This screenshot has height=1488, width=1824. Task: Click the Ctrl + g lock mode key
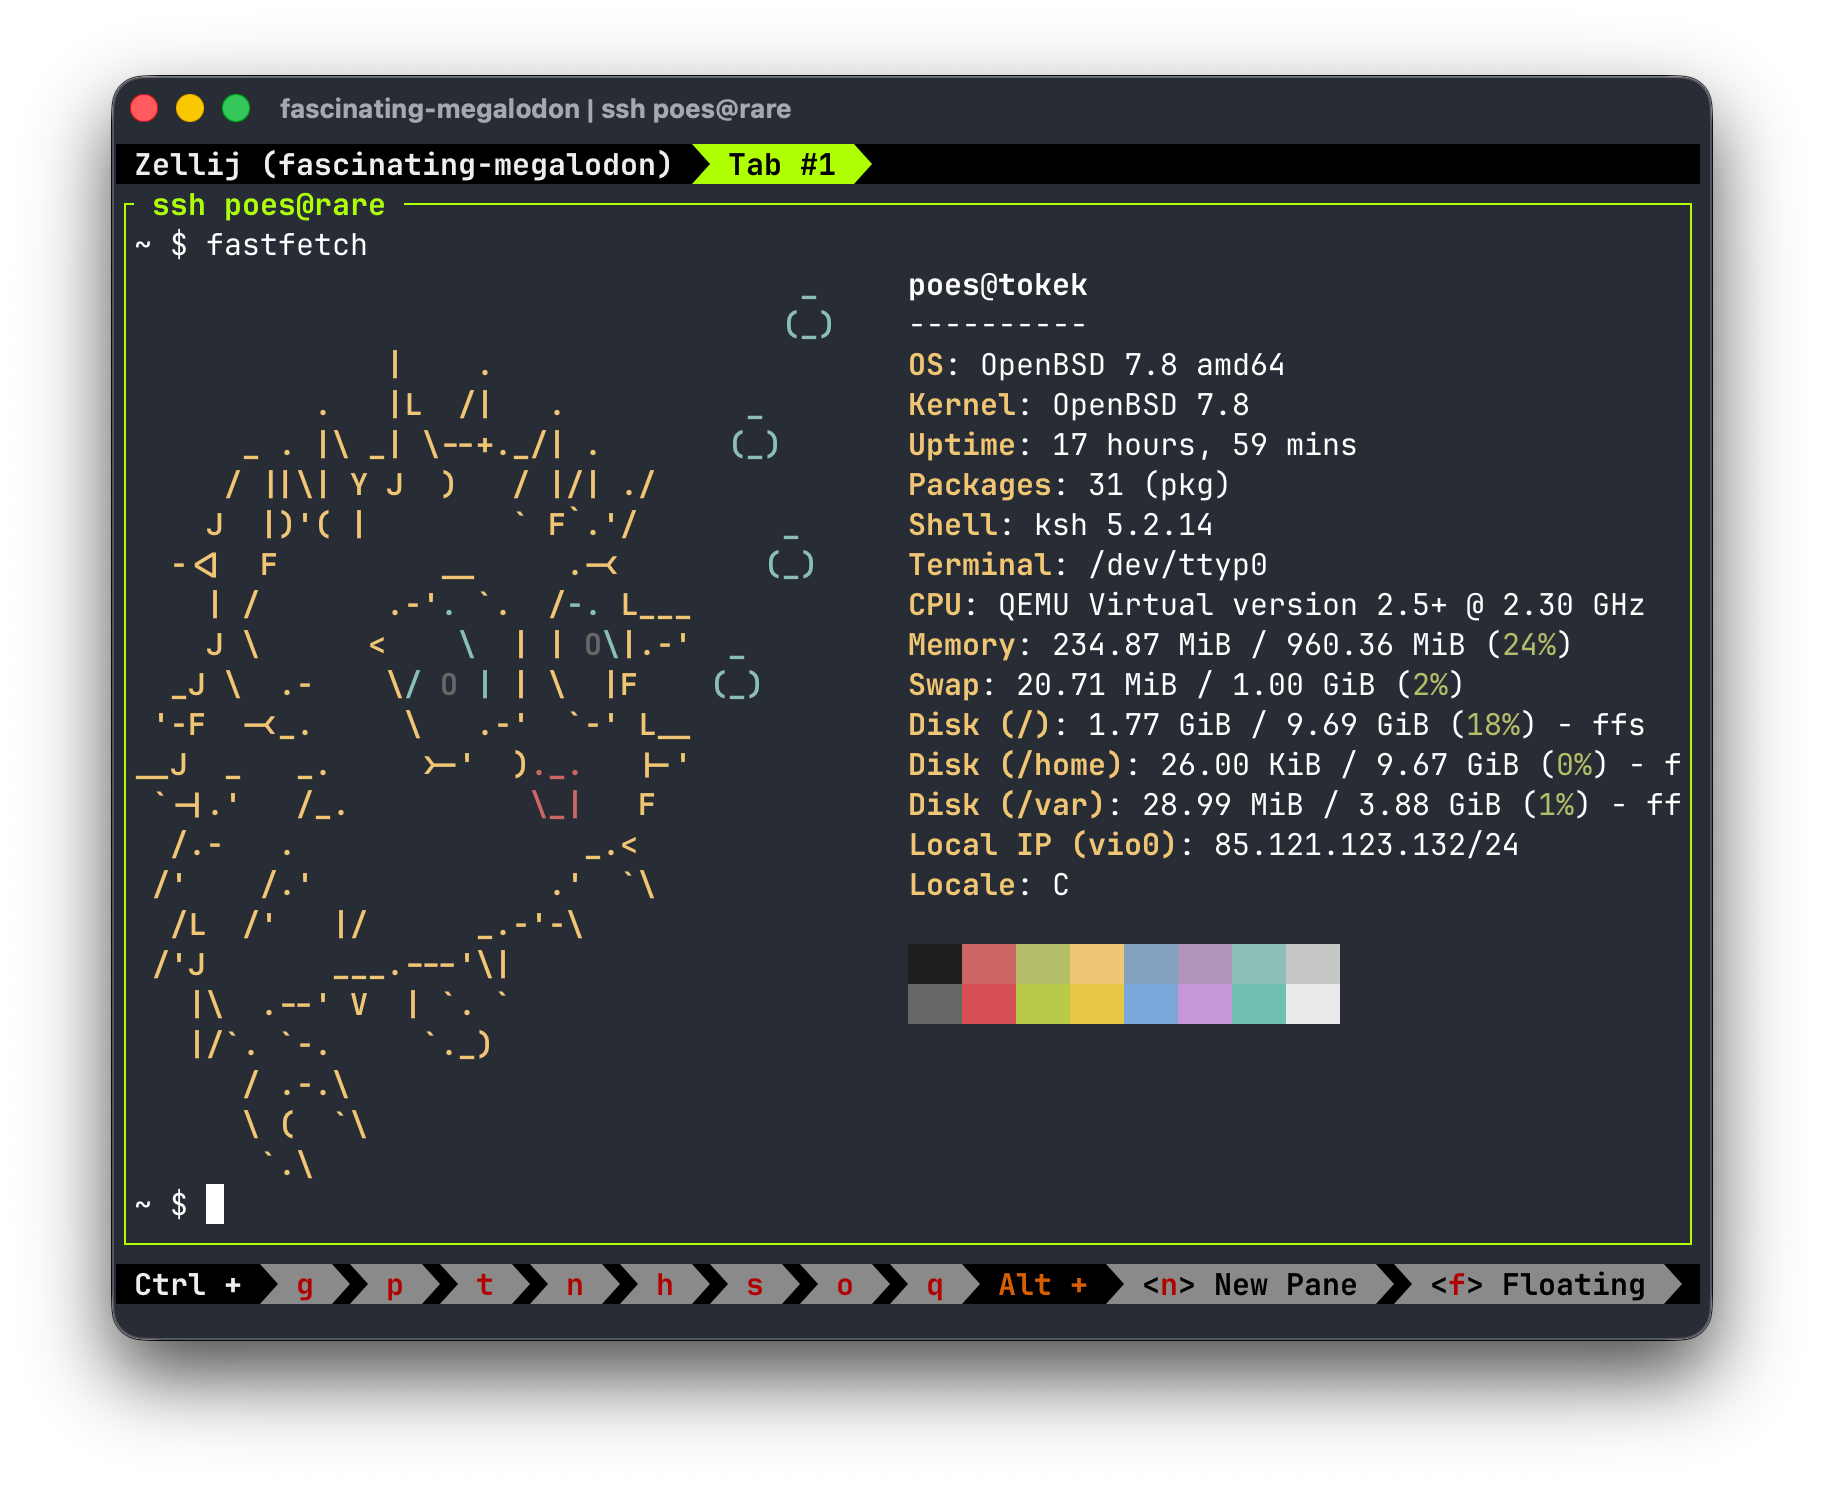point(305,1285)
